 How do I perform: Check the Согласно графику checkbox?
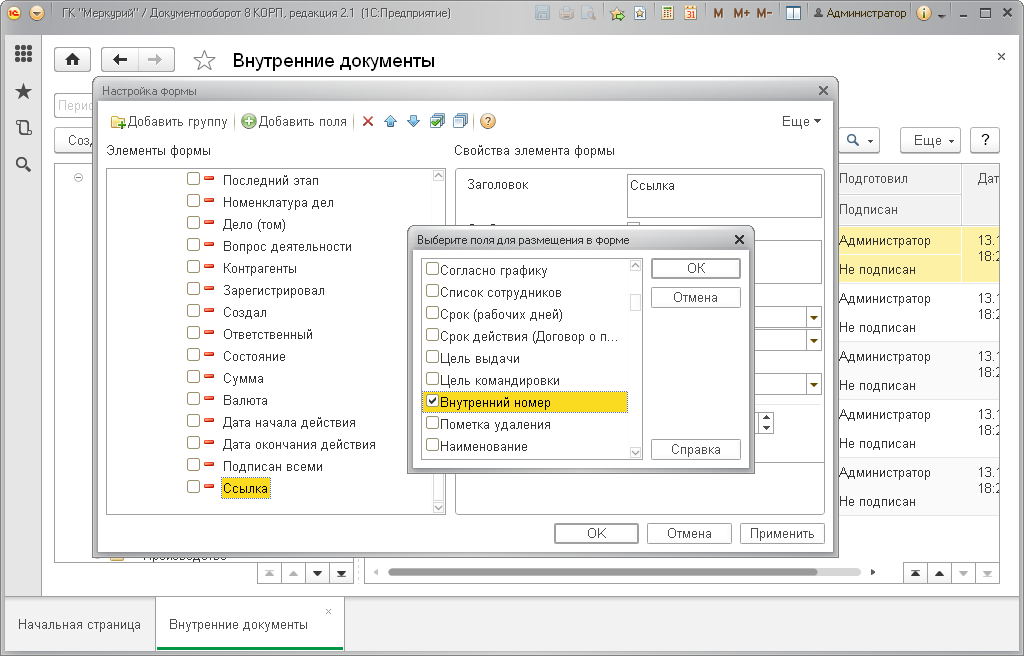pos(432,269)
